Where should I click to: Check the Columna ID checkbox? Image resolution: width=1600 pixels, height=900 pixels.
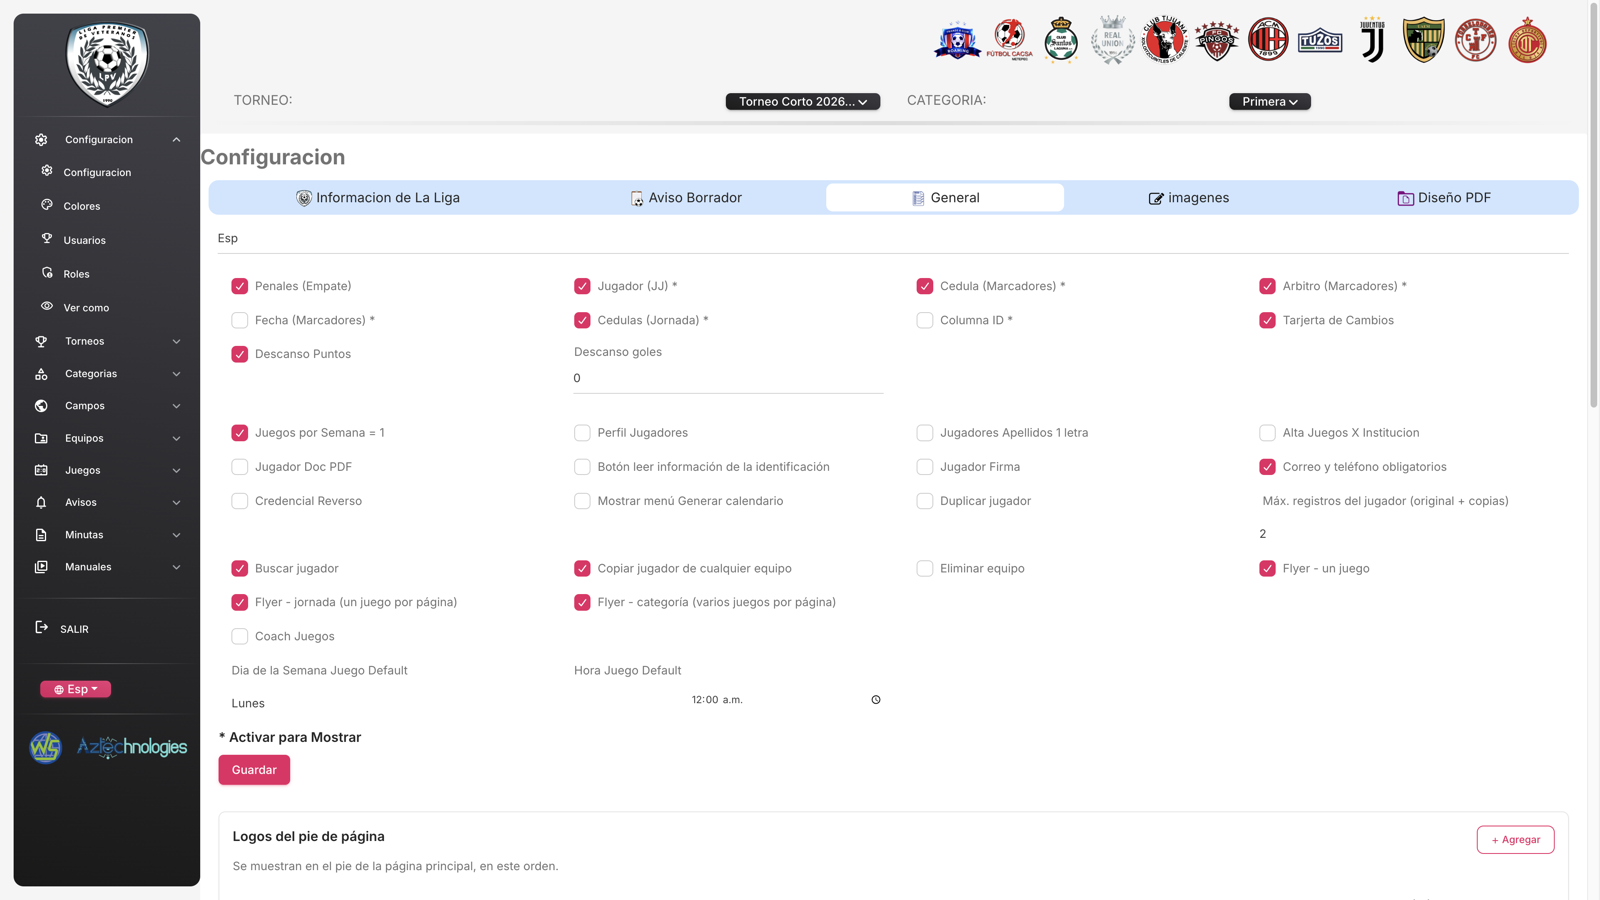tap(925, 320)
